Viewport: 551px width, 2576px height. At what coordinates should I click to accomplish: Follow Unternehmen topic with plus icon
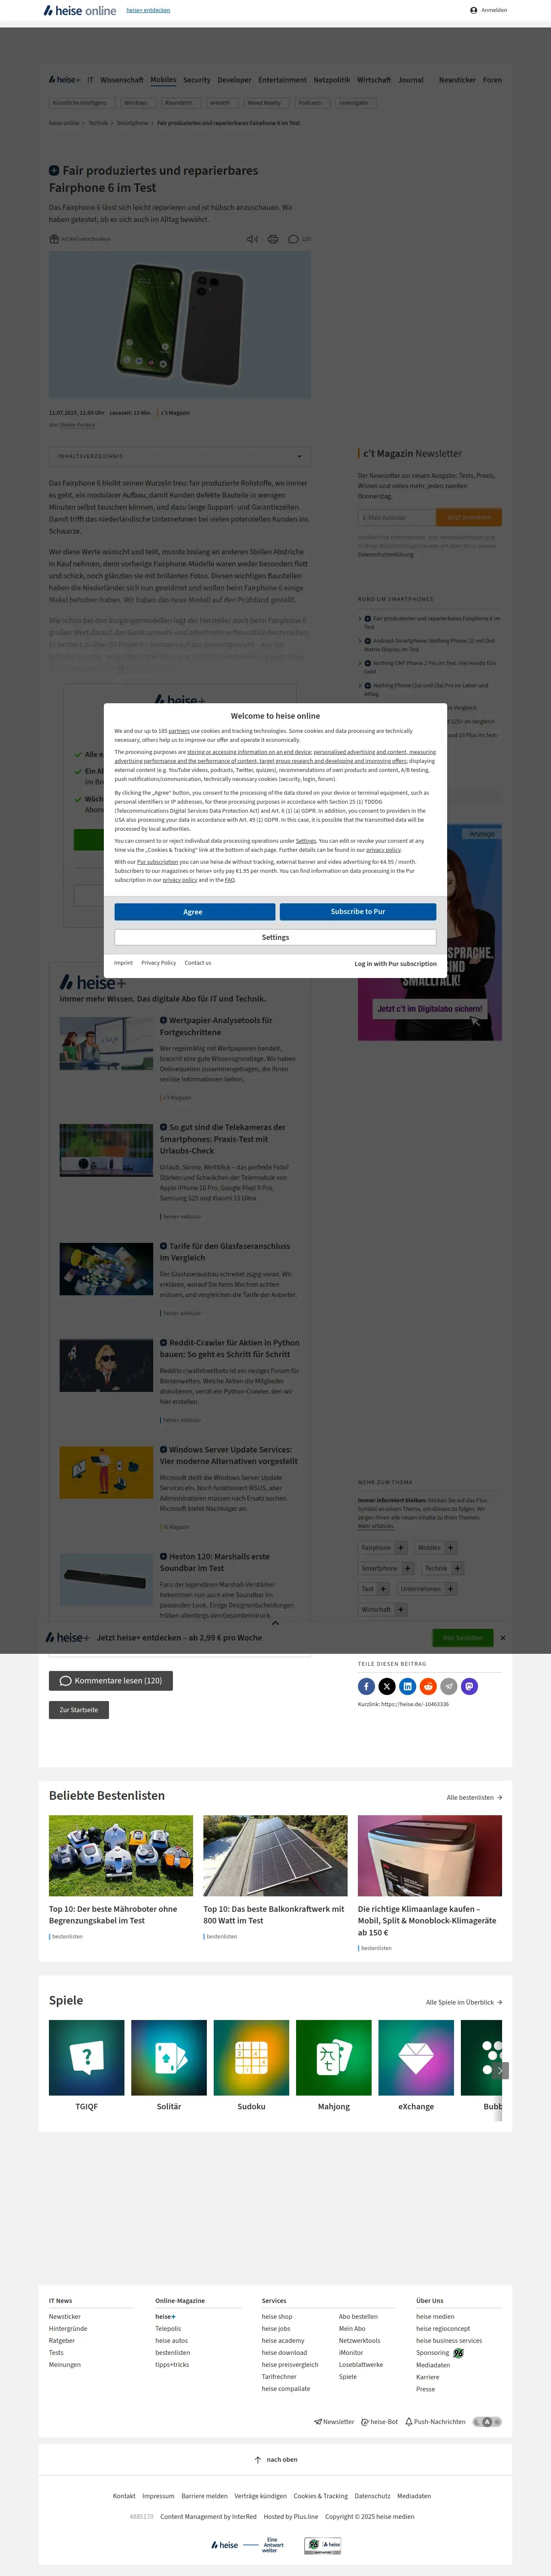pos(451,1589)
